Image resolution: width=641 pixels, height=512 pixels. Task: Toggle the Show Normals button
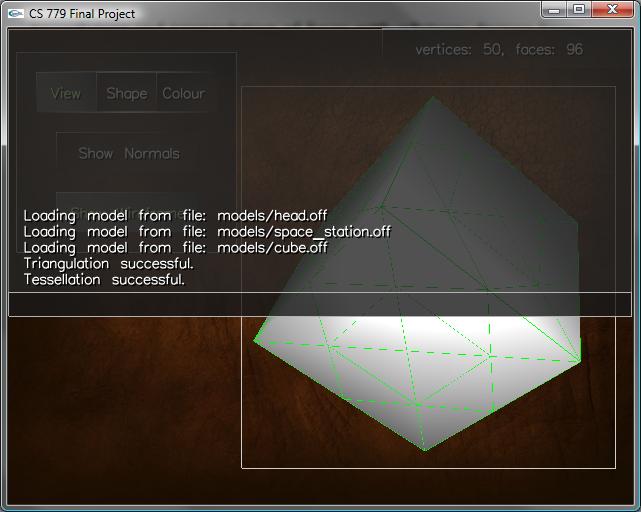click(129, 153)
